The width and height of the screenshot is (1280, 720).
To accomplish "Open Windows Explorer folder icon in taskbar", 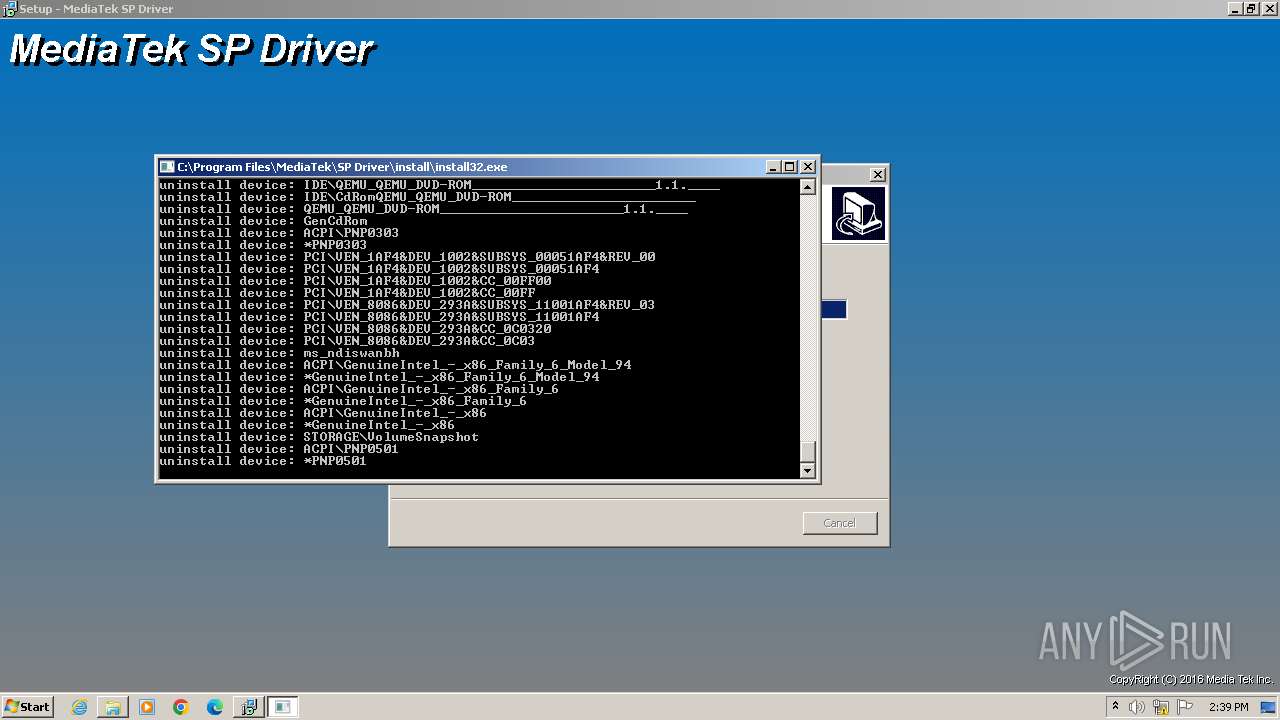I will click(x=113, y=707).
